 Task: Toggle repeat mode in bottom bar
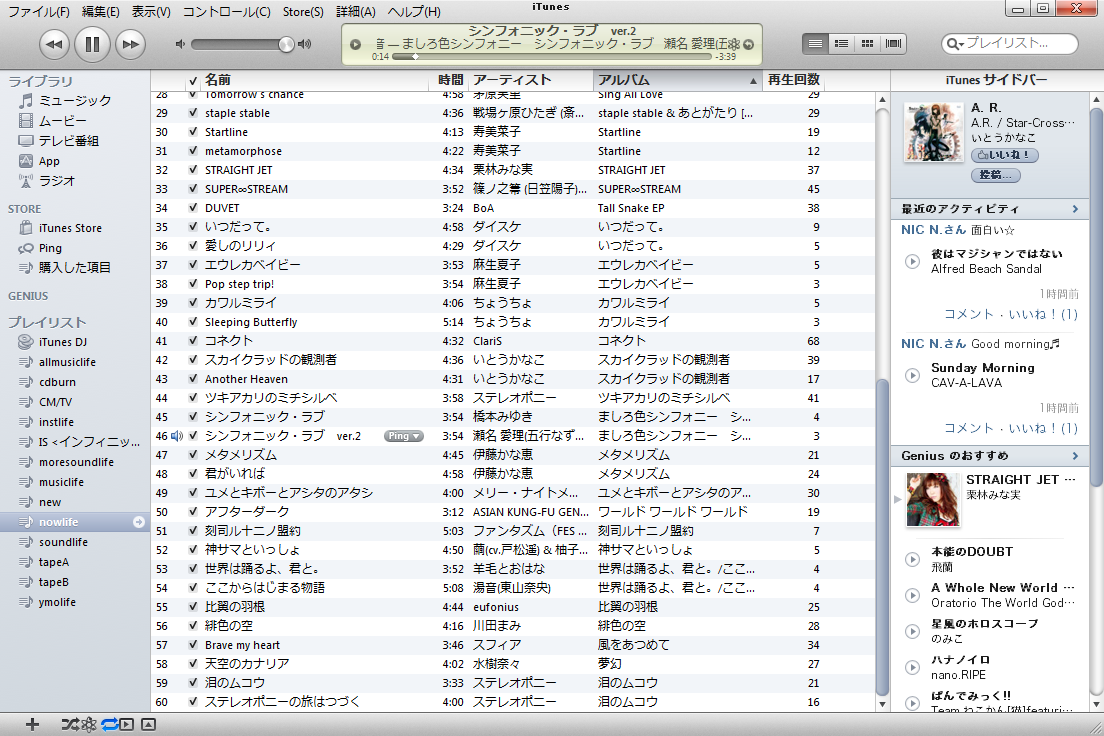(x=110, y=724)
